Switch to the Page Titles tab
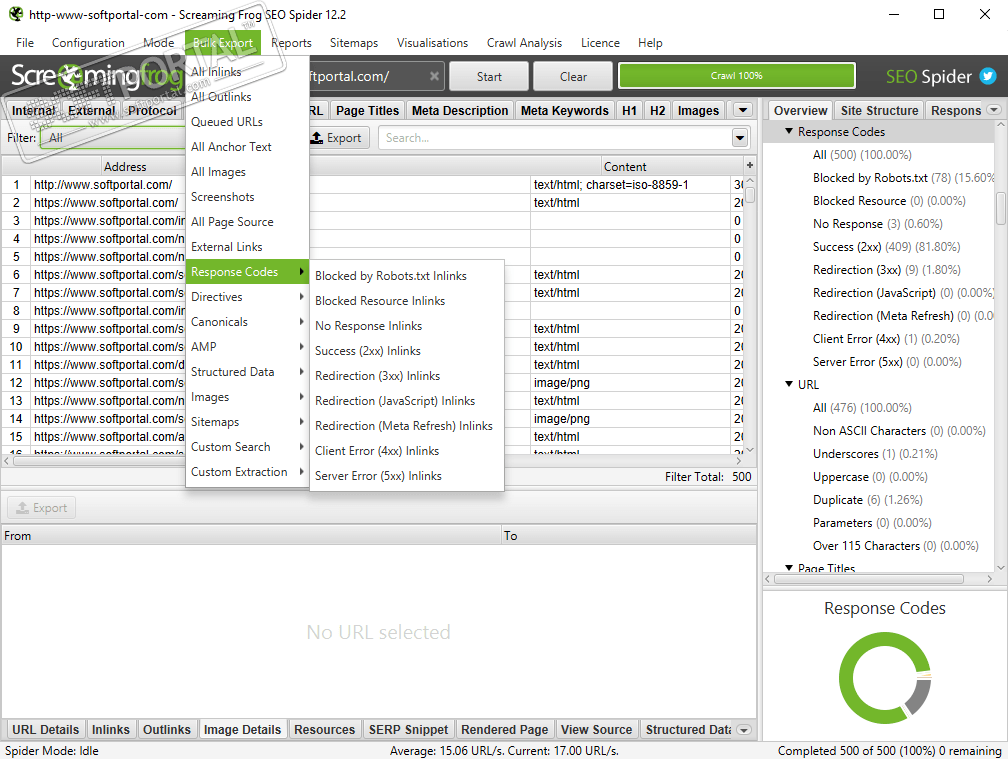Image resolution: width=1008 pixels, height=759 pixels. 367,111
